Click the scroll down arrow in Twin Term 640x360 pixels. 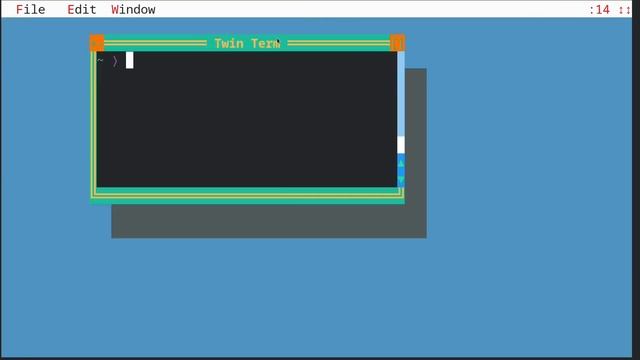tap(401, 179)
